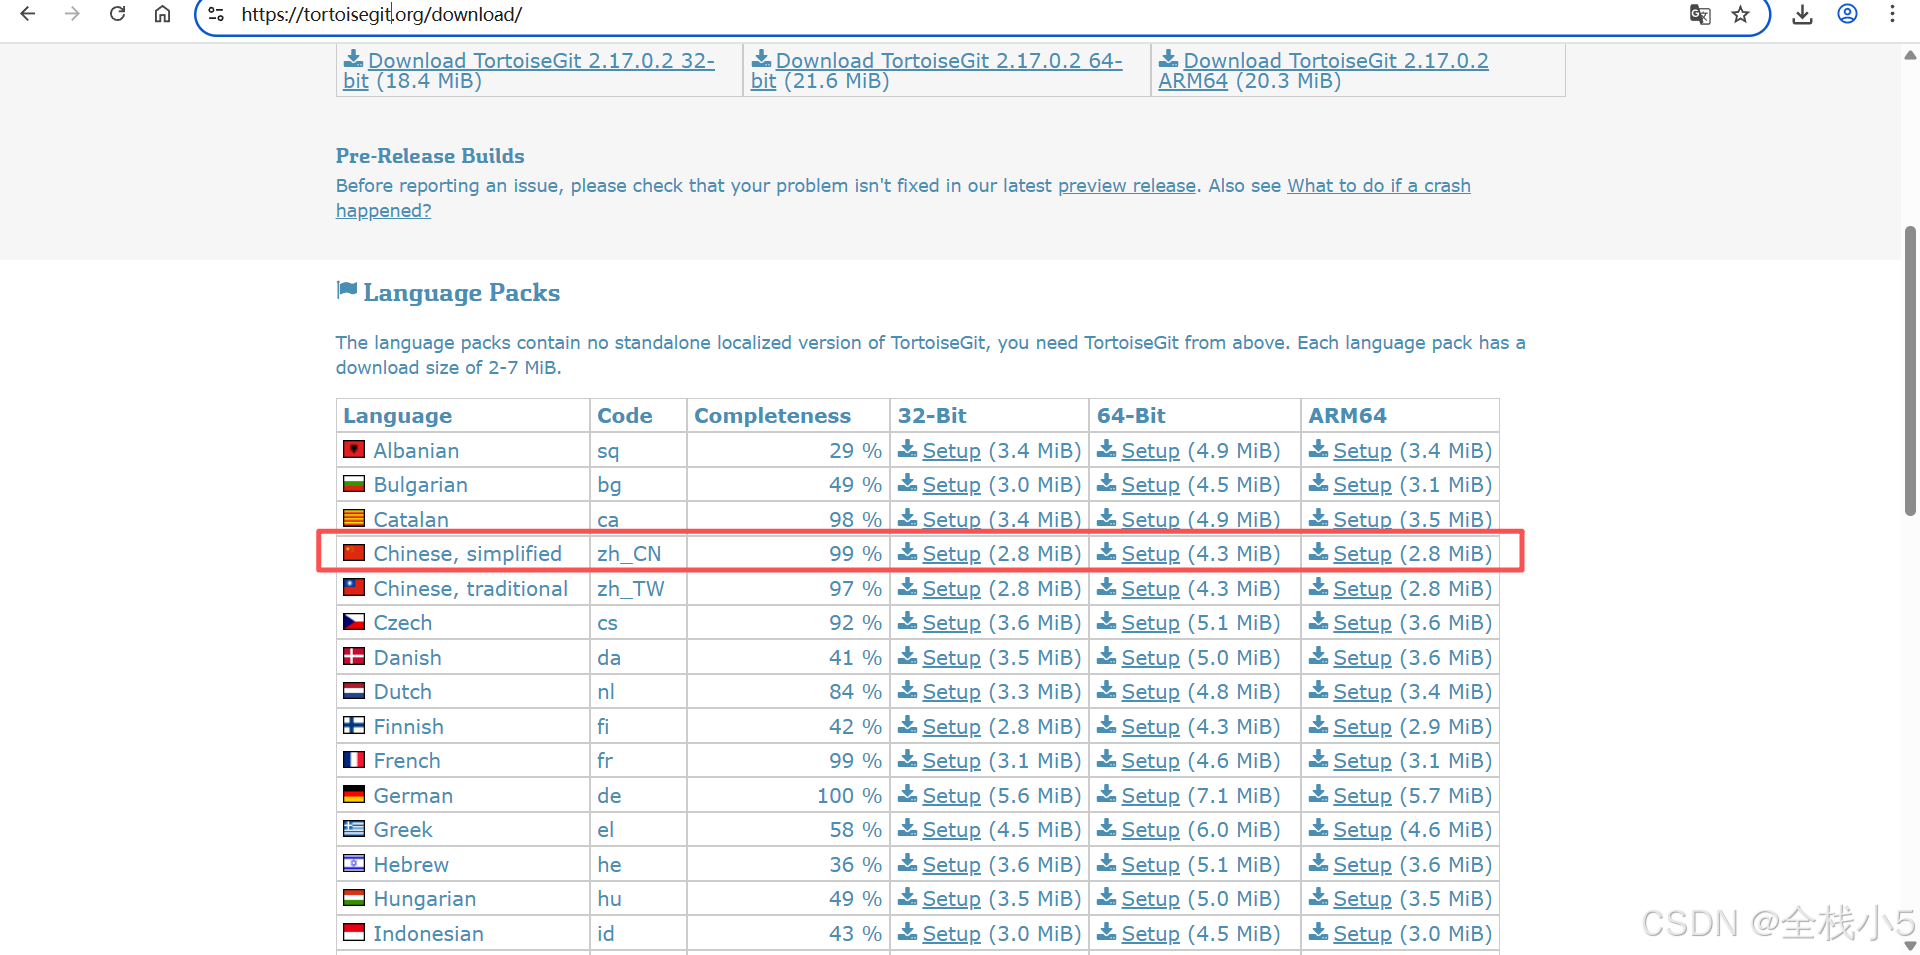The width and height of the screenshot is (1920, 955).
Task: Click Hebrew flag icon
Action: tap(354, 863)
